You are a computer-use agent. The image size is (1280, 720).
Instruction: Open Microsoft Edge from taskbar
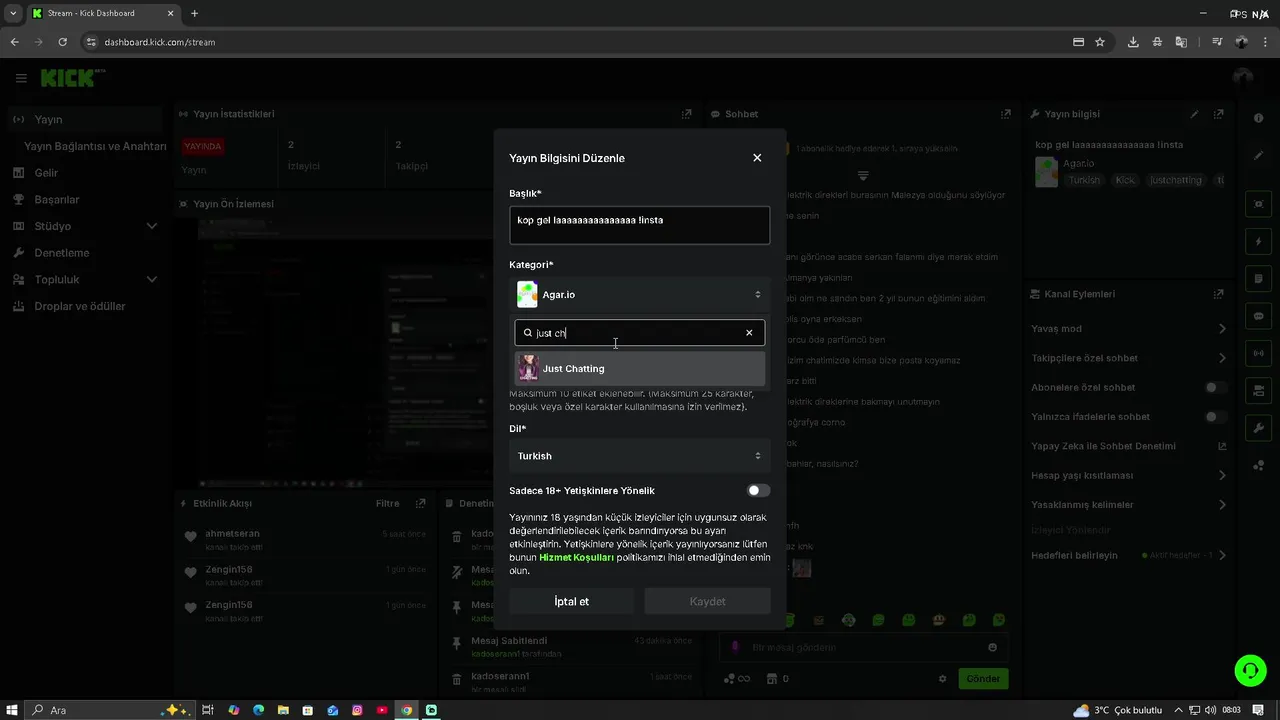click(x=258, y=710)
